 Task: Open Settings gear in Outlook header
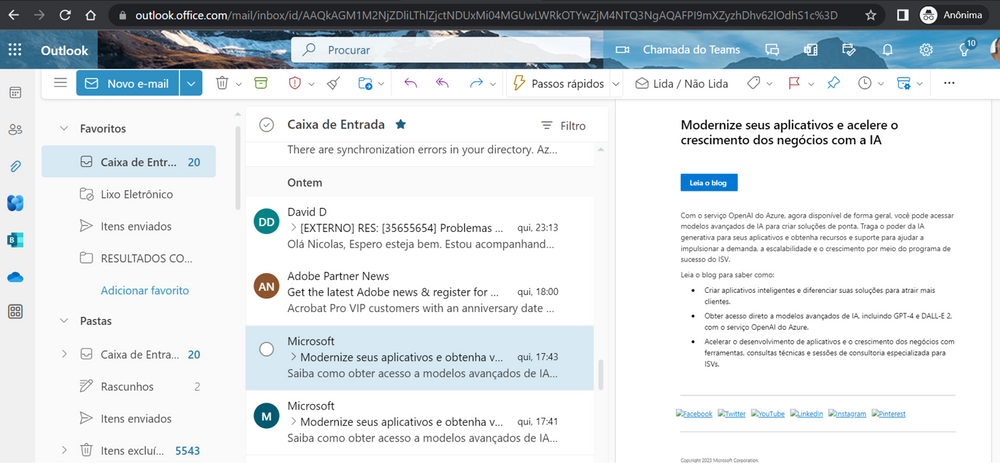926,50
